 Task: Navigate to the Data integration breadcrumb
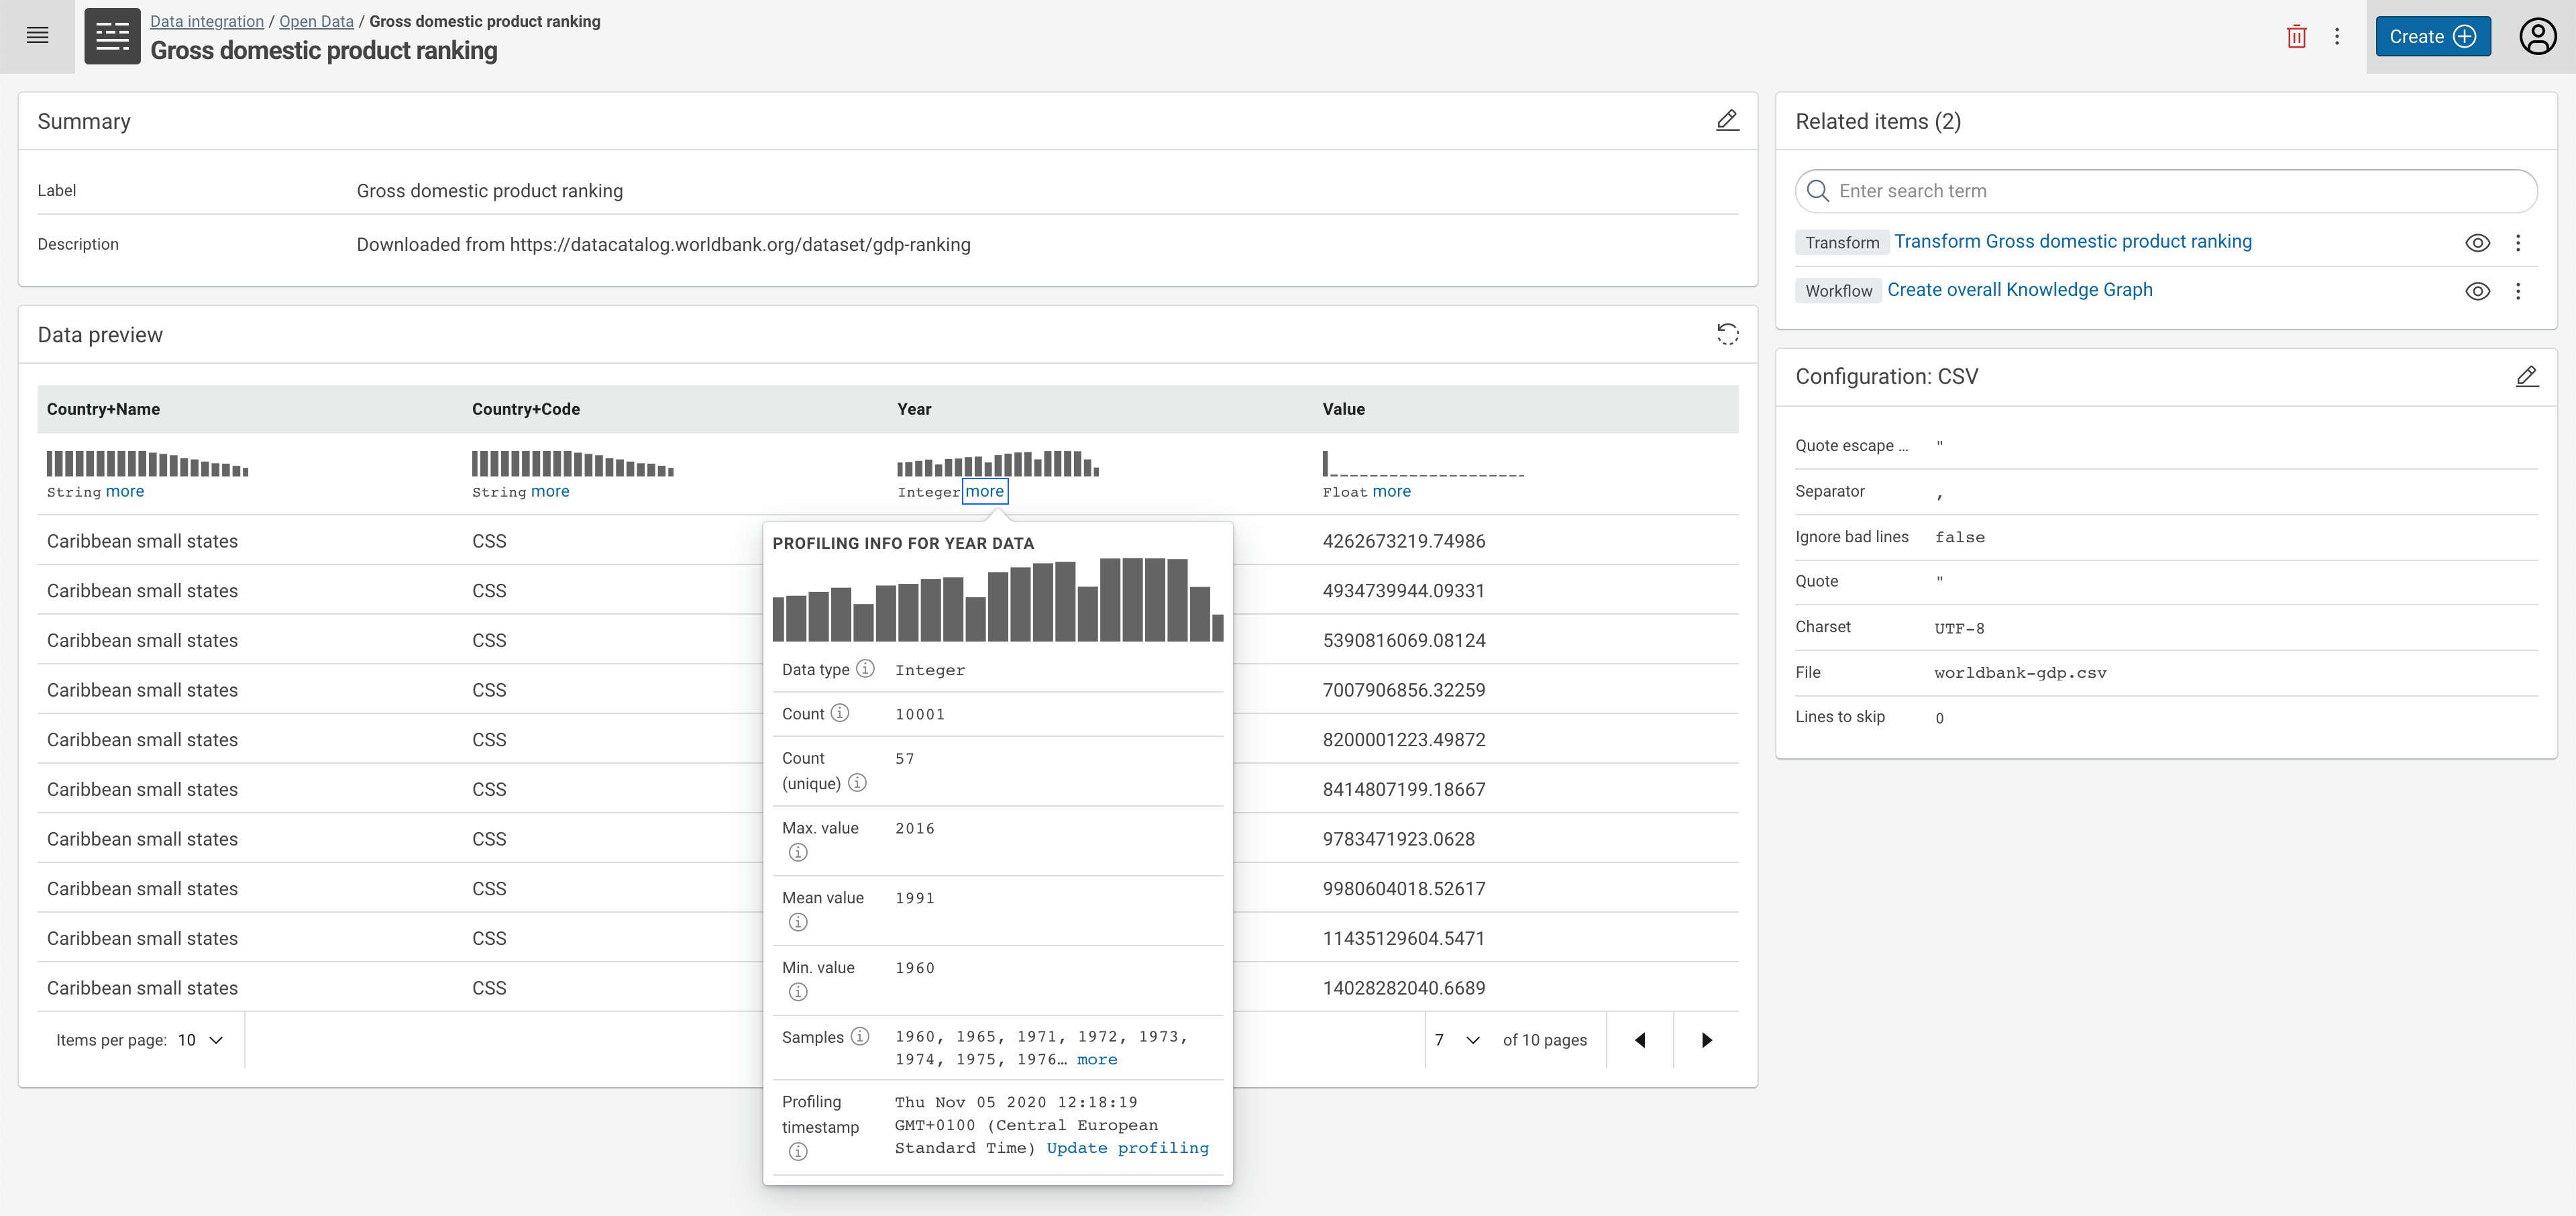pos(206,20)
